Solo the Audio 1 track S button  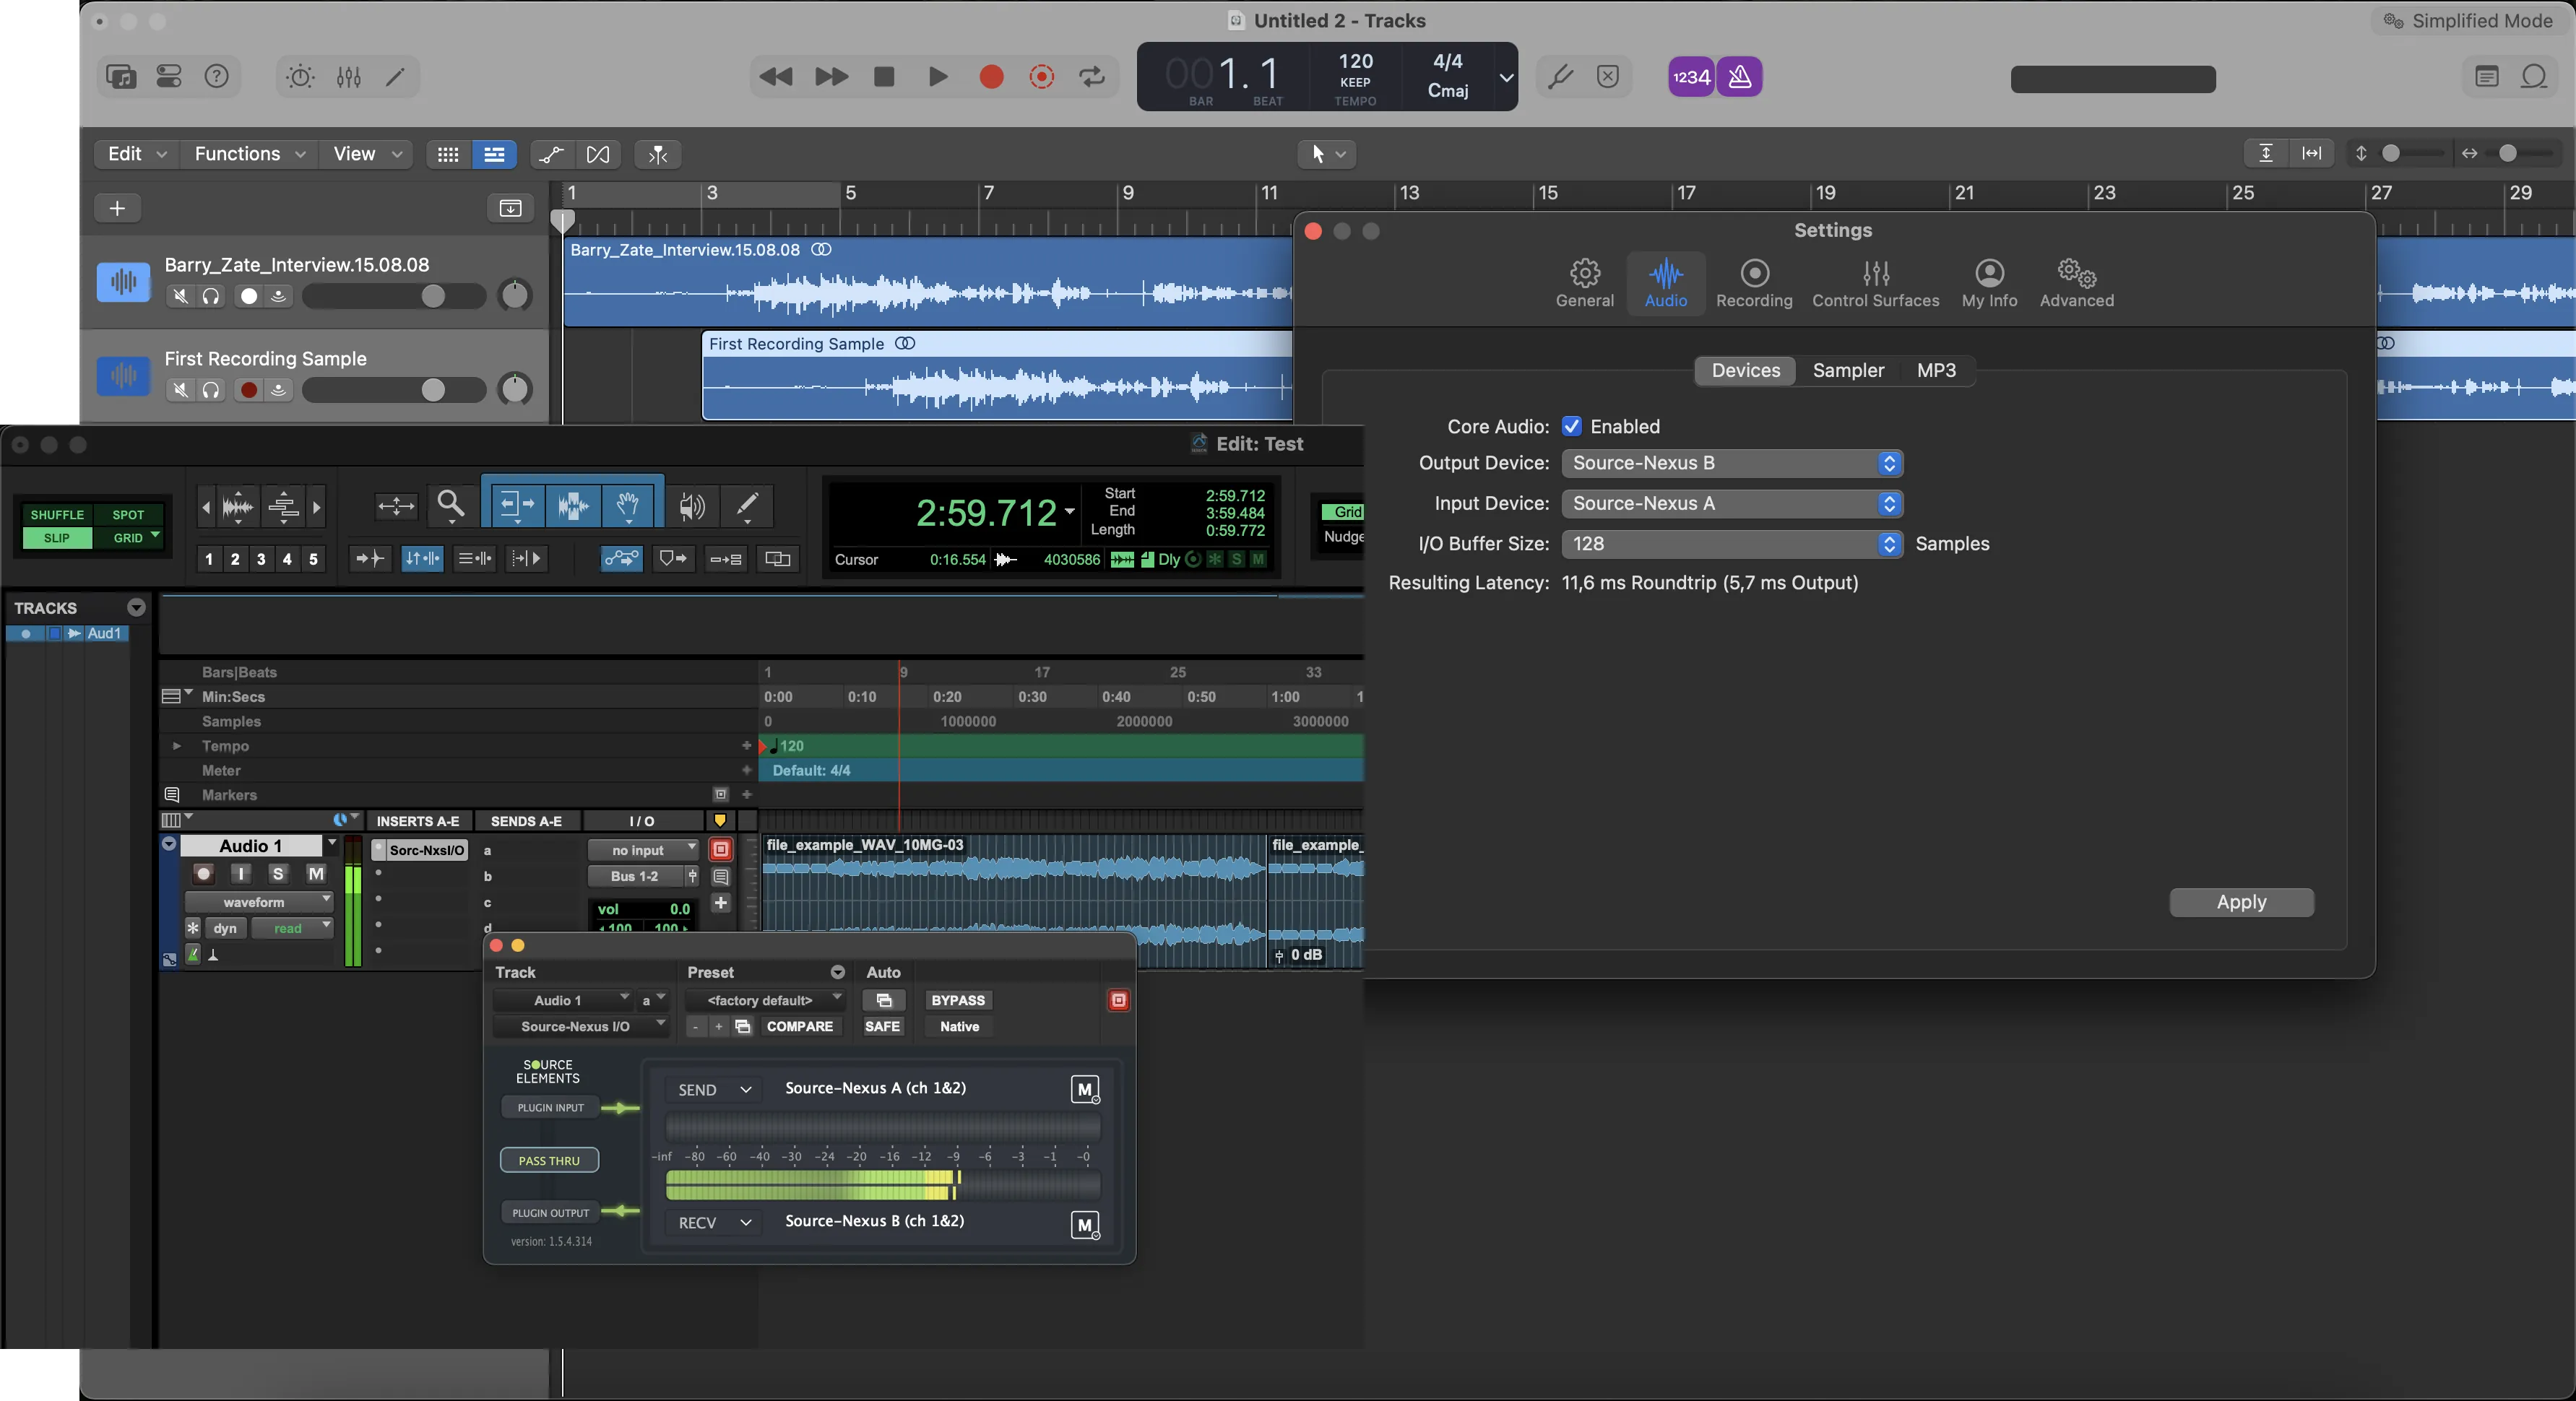click(x=278, y=874)
